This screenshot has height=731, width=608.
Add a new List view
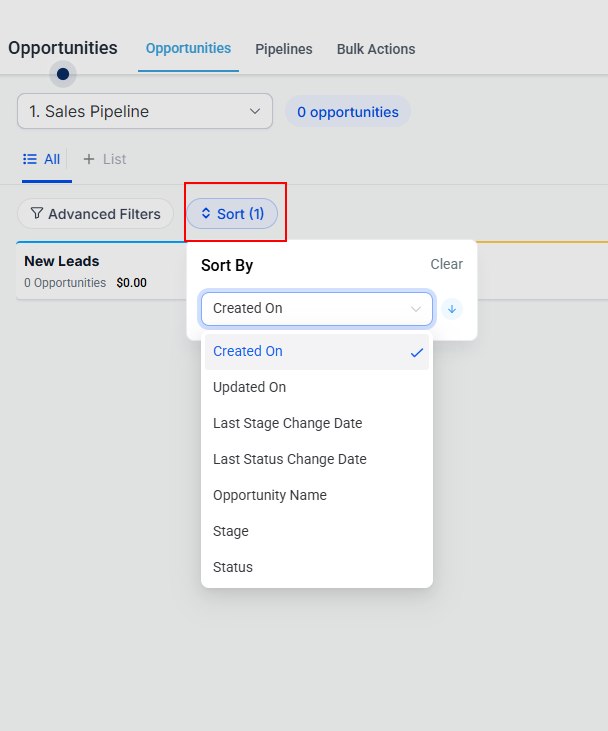coord(104,159)
